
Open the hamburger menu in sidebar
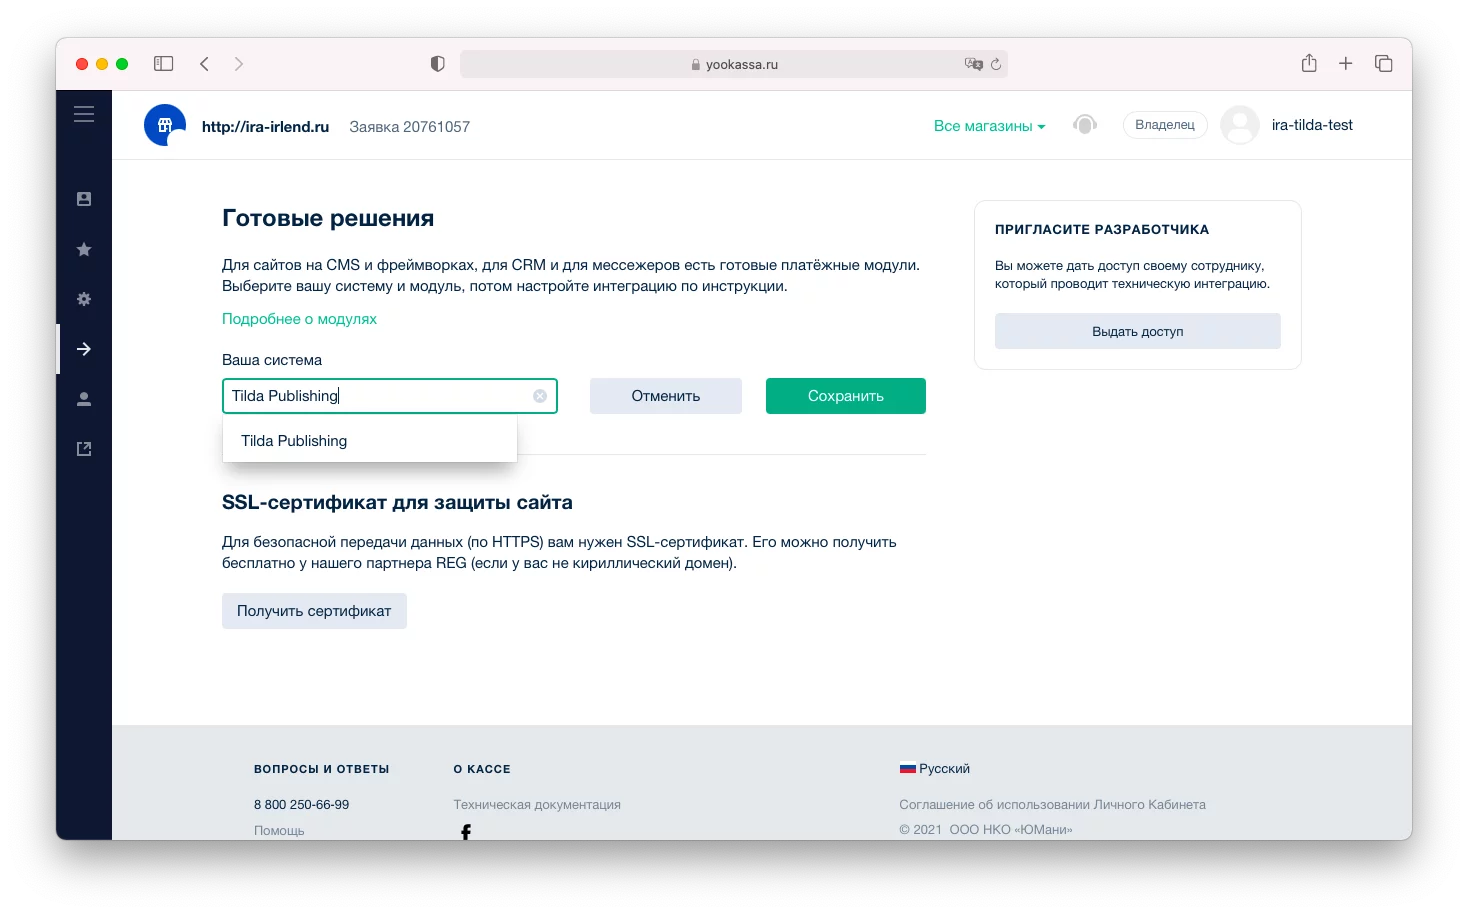(84, 114)
